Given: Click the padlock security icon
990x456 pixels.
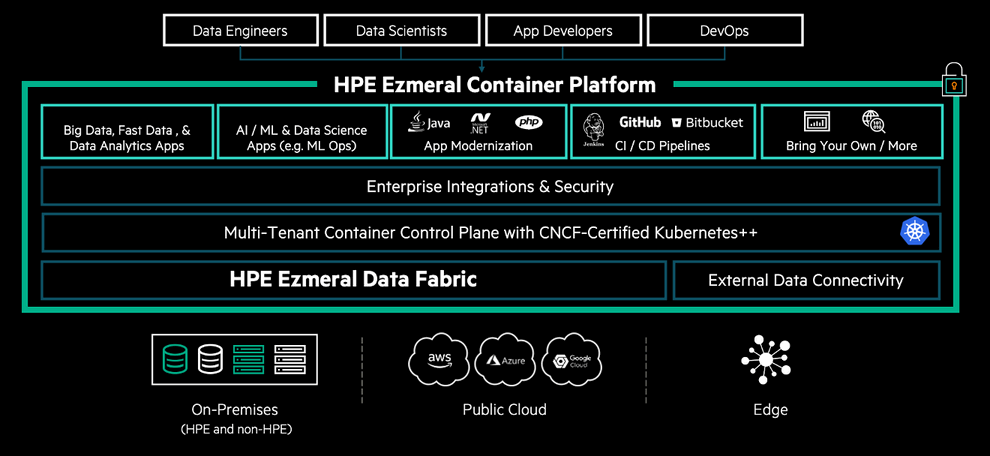Looking at the screenshot, I should [x=955, y=79].
